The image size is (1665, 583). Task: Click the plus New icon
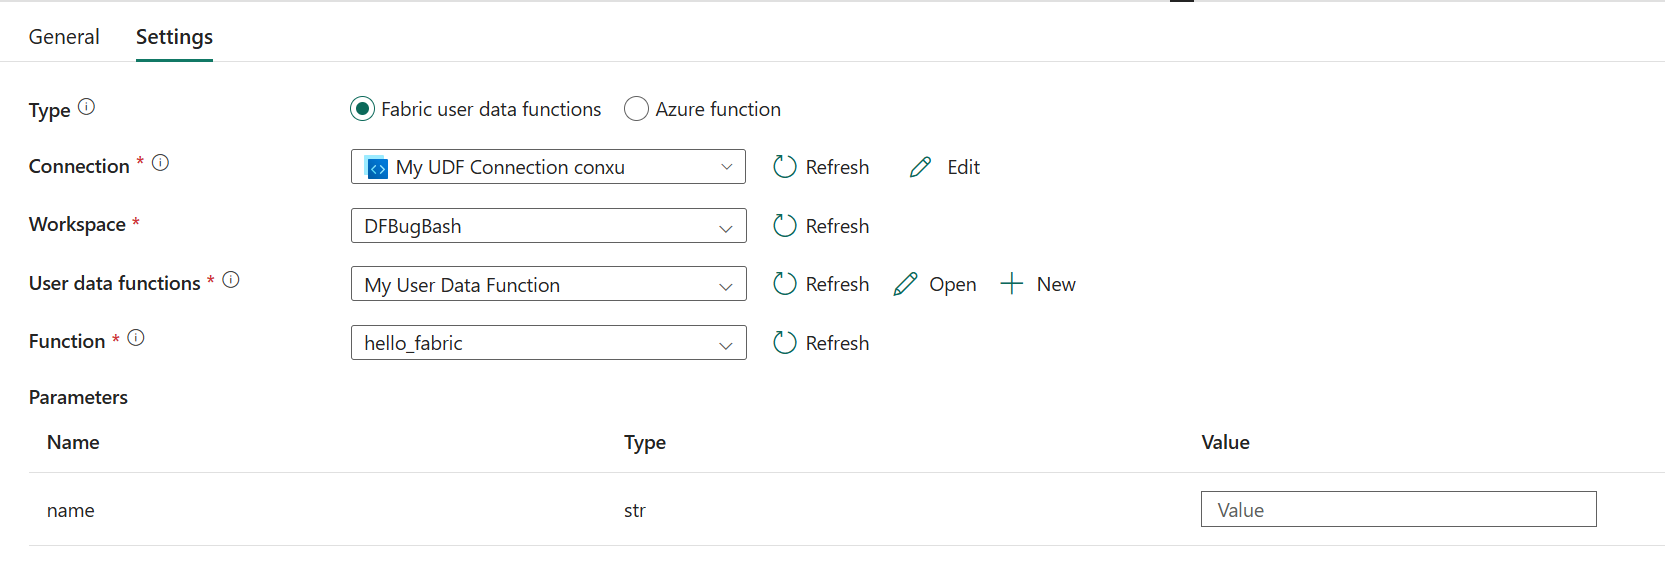[1012, 284]
